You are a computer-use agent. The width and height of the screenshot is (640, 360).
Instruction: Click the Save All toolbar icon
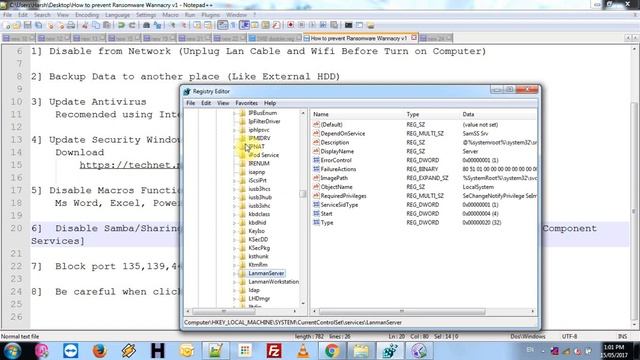coord(38,25)
